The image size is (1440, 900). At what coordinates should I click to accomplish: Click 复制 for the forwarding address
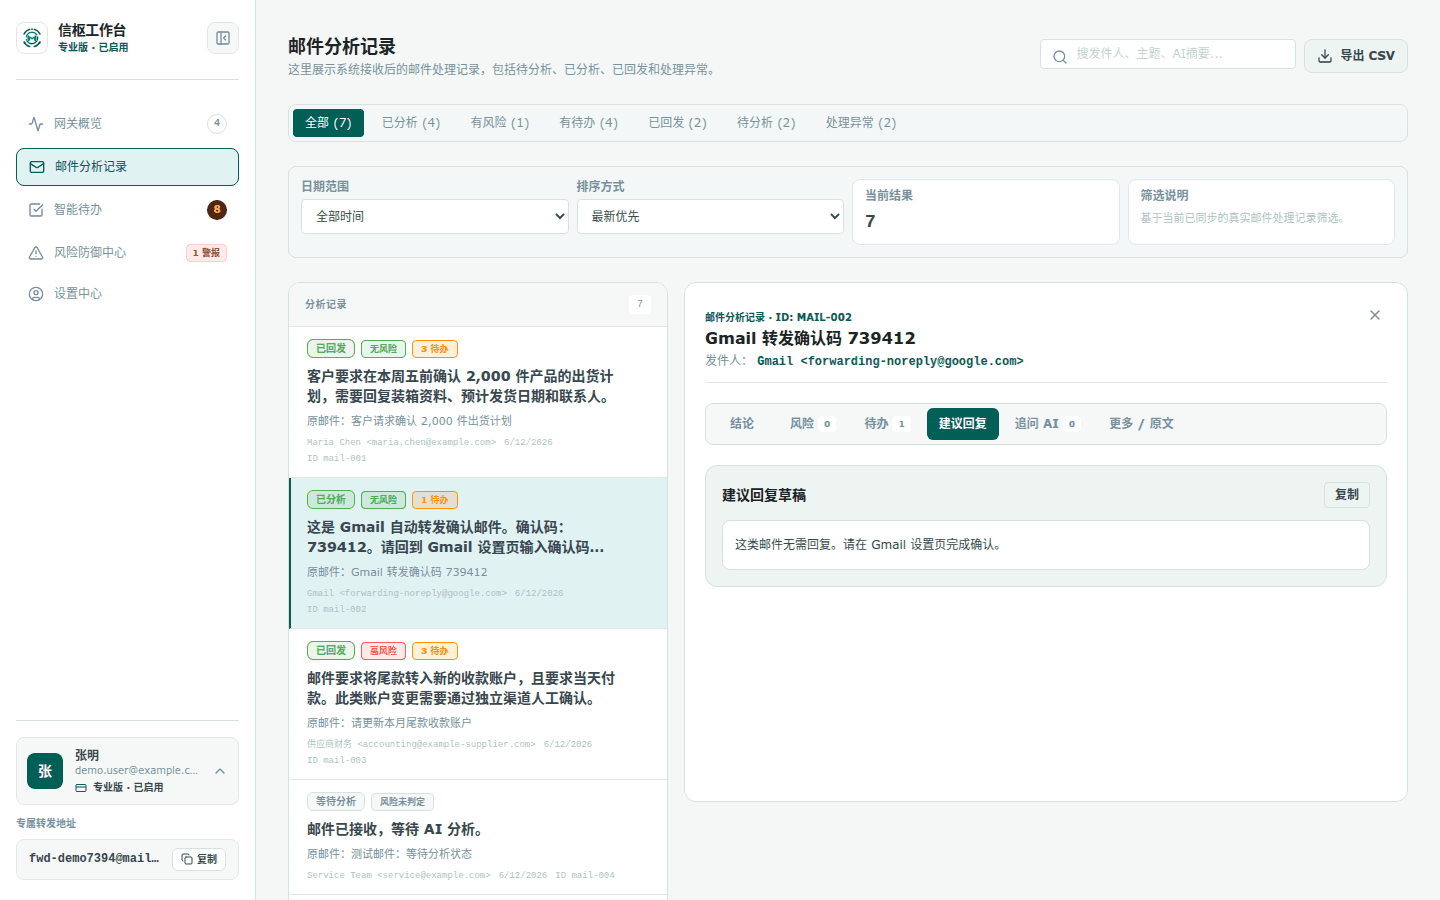click(199, 859)
